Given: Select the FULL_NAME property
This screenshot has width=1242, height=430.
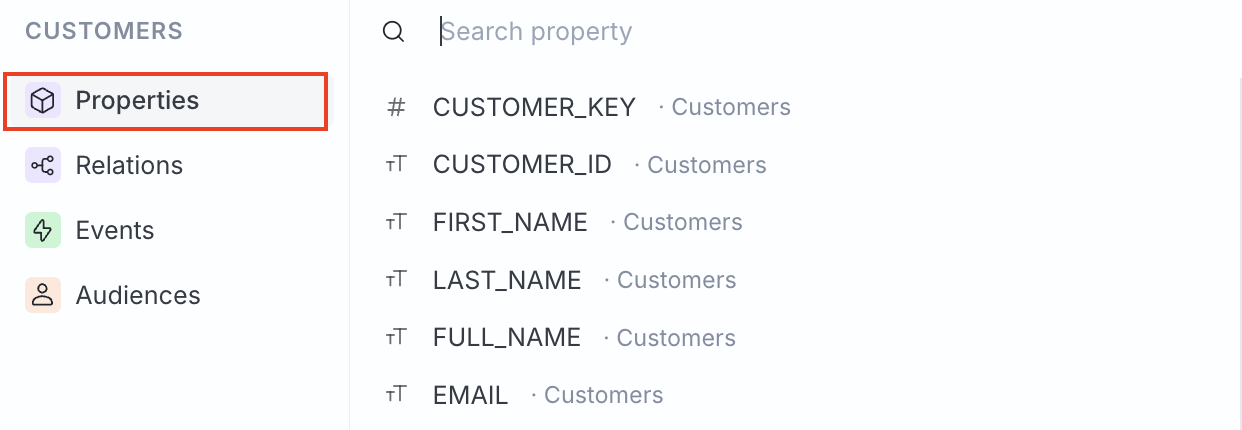Looking at the screenshot, I should tap(507, 338).
